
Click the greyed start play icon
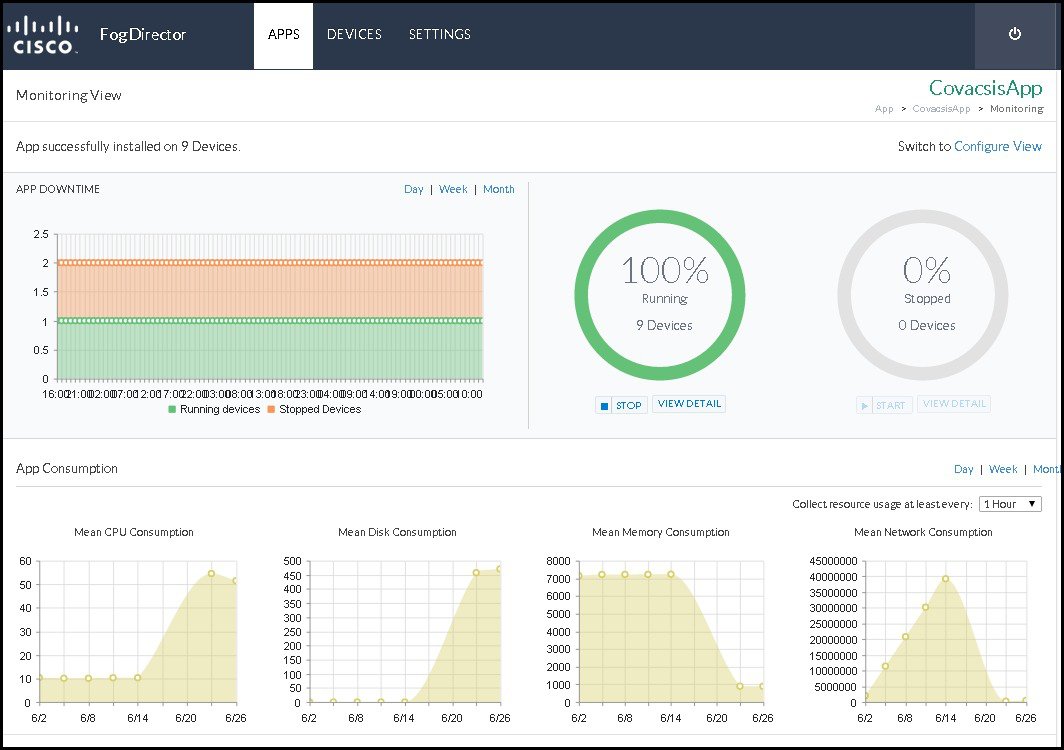(864, 405)
